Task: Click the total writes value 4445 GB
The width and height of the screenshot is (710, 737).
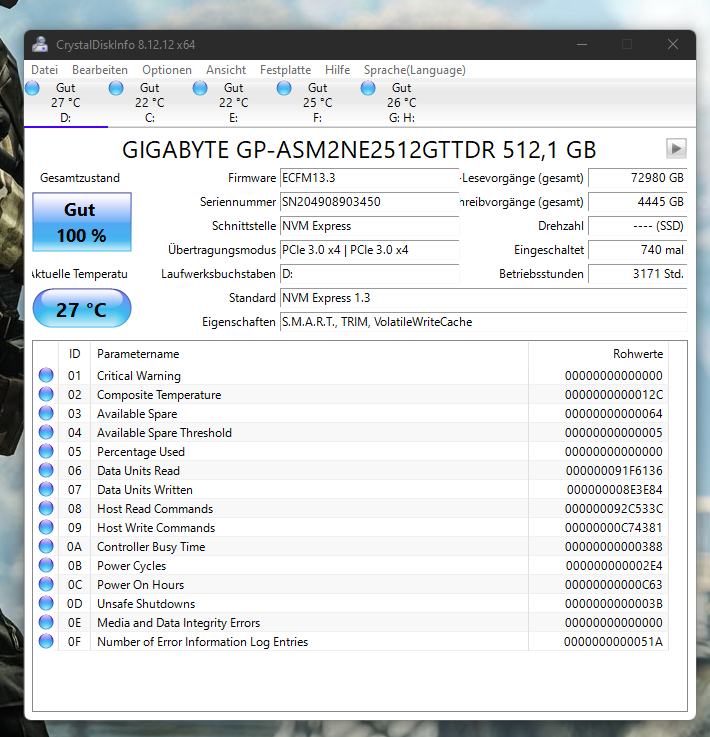Action: click(638, 202)
